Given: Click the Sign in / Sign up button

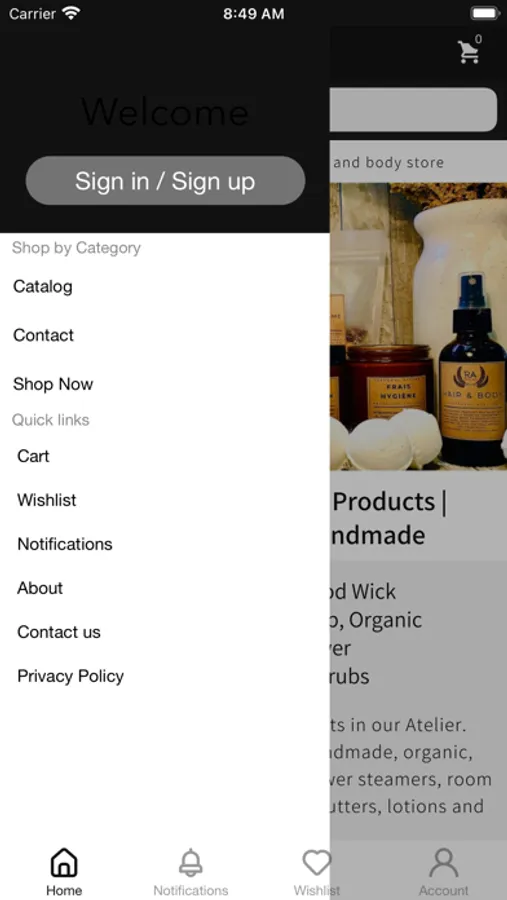Looking at the screenshot, I should [x=165, y=181].
